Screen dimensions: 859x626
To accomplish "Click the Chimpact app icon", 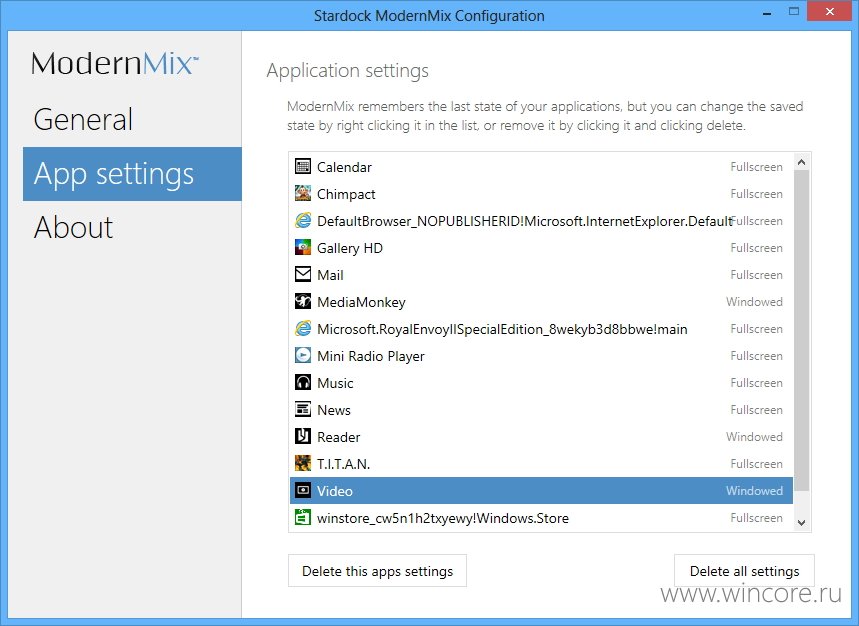I will coord(303,193).
